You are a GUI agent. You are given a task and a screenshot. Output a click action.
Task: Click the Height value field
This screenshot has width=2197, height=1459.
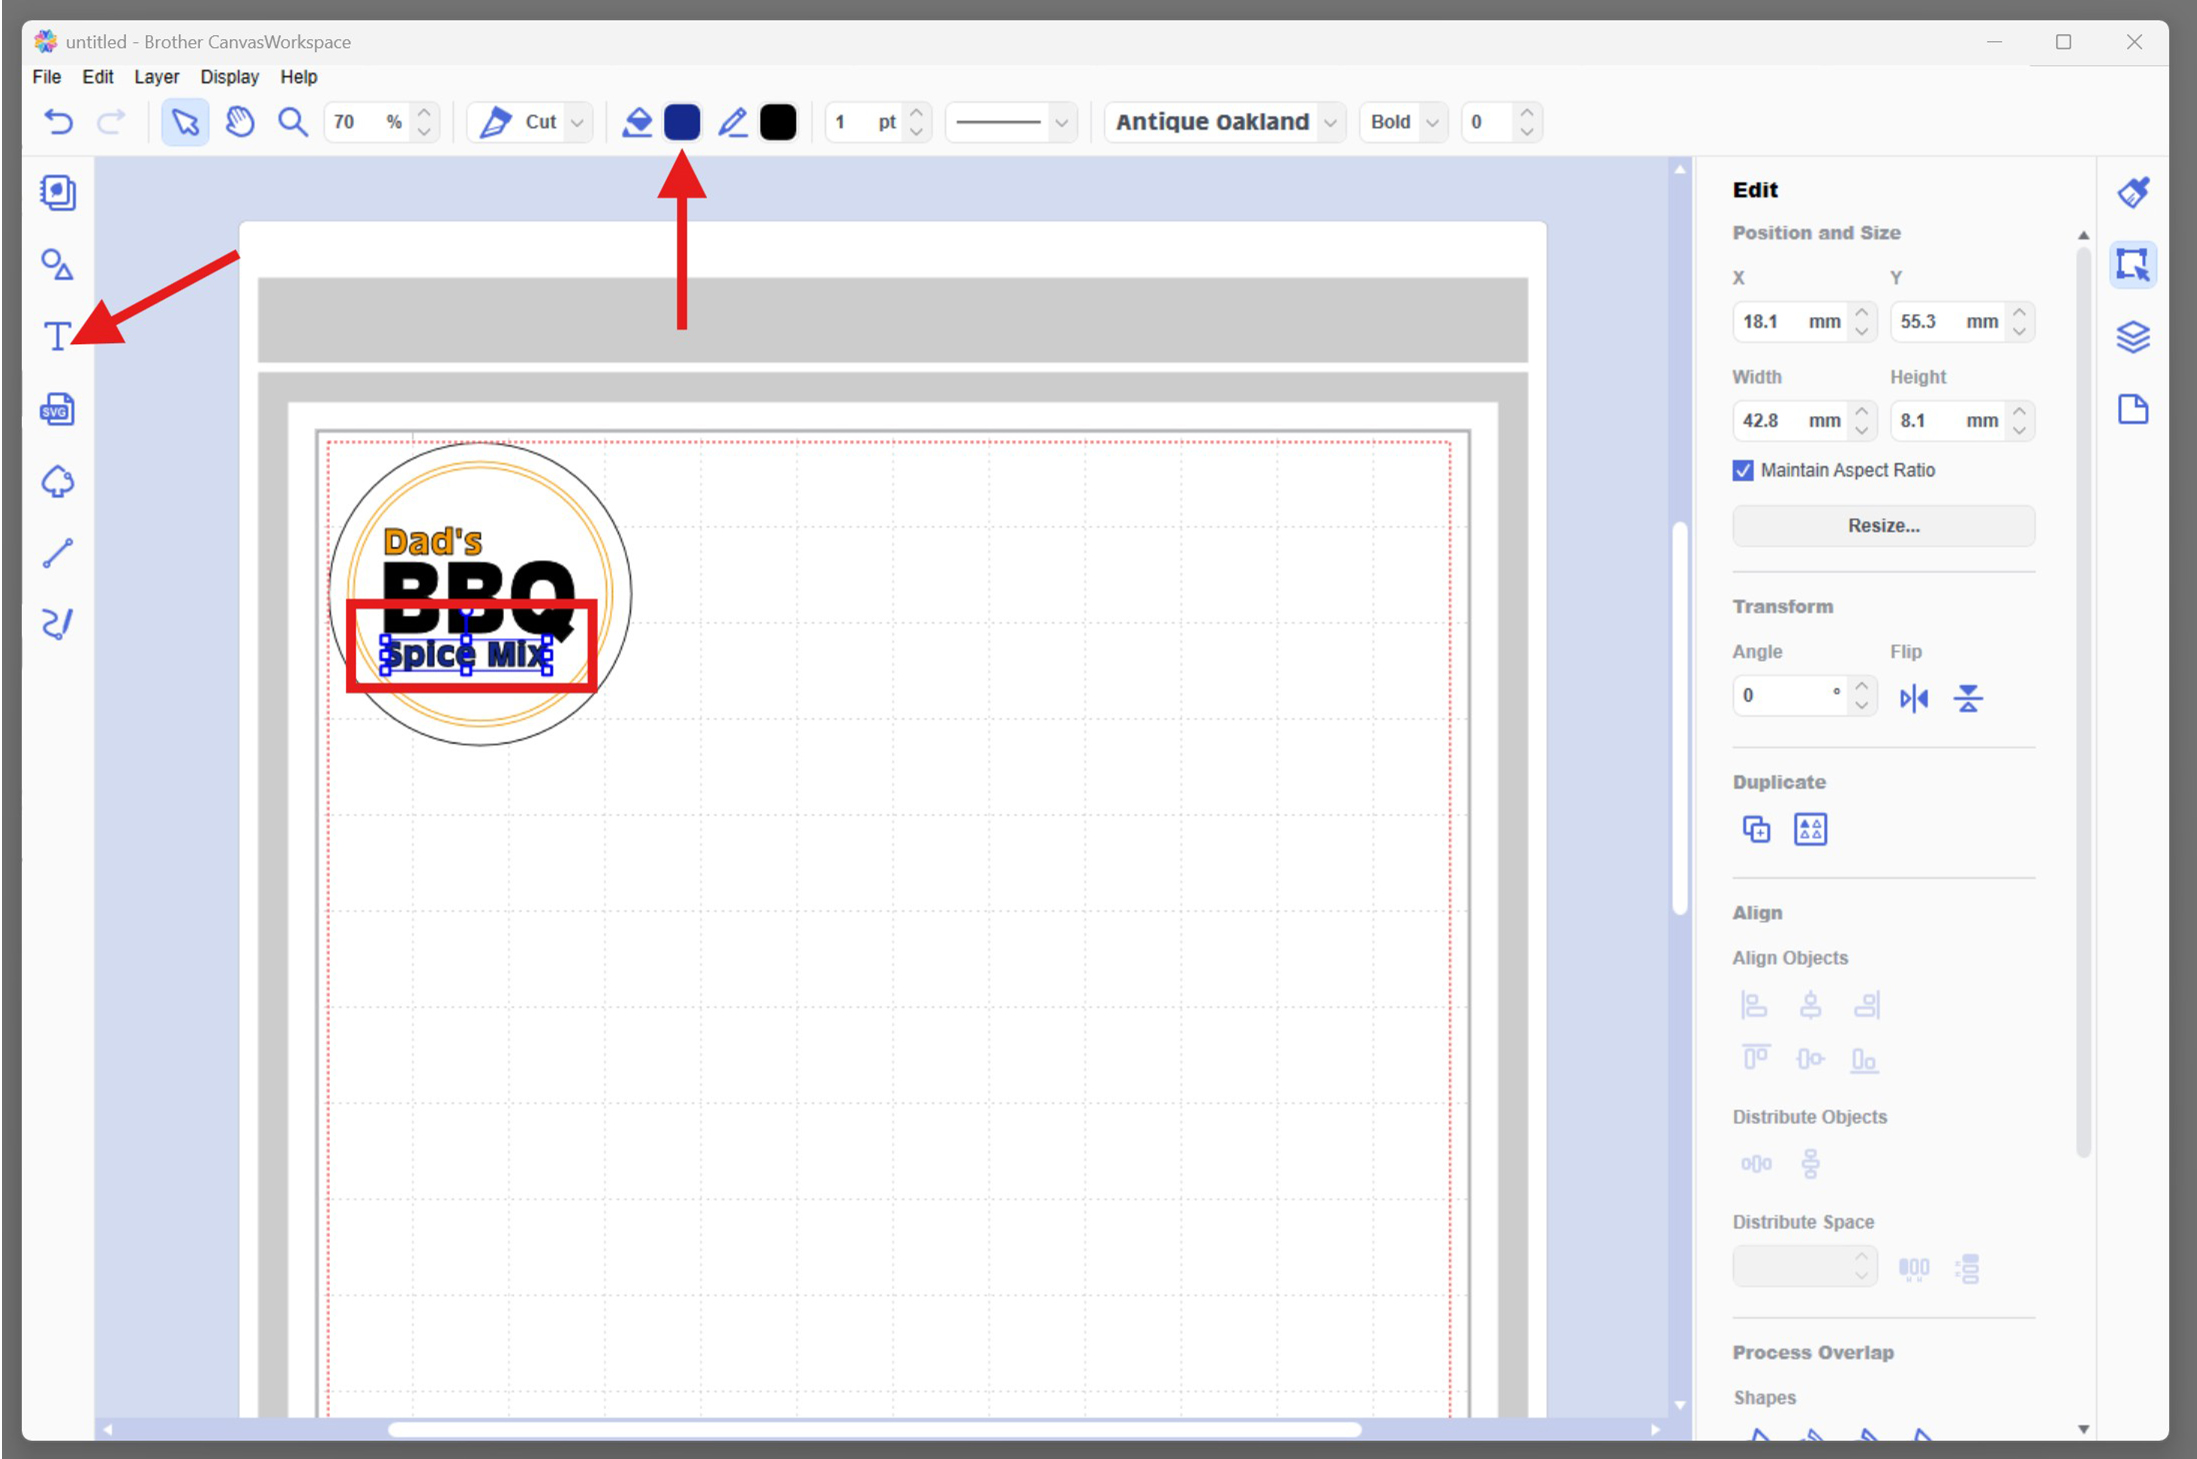pos(1948,421)
